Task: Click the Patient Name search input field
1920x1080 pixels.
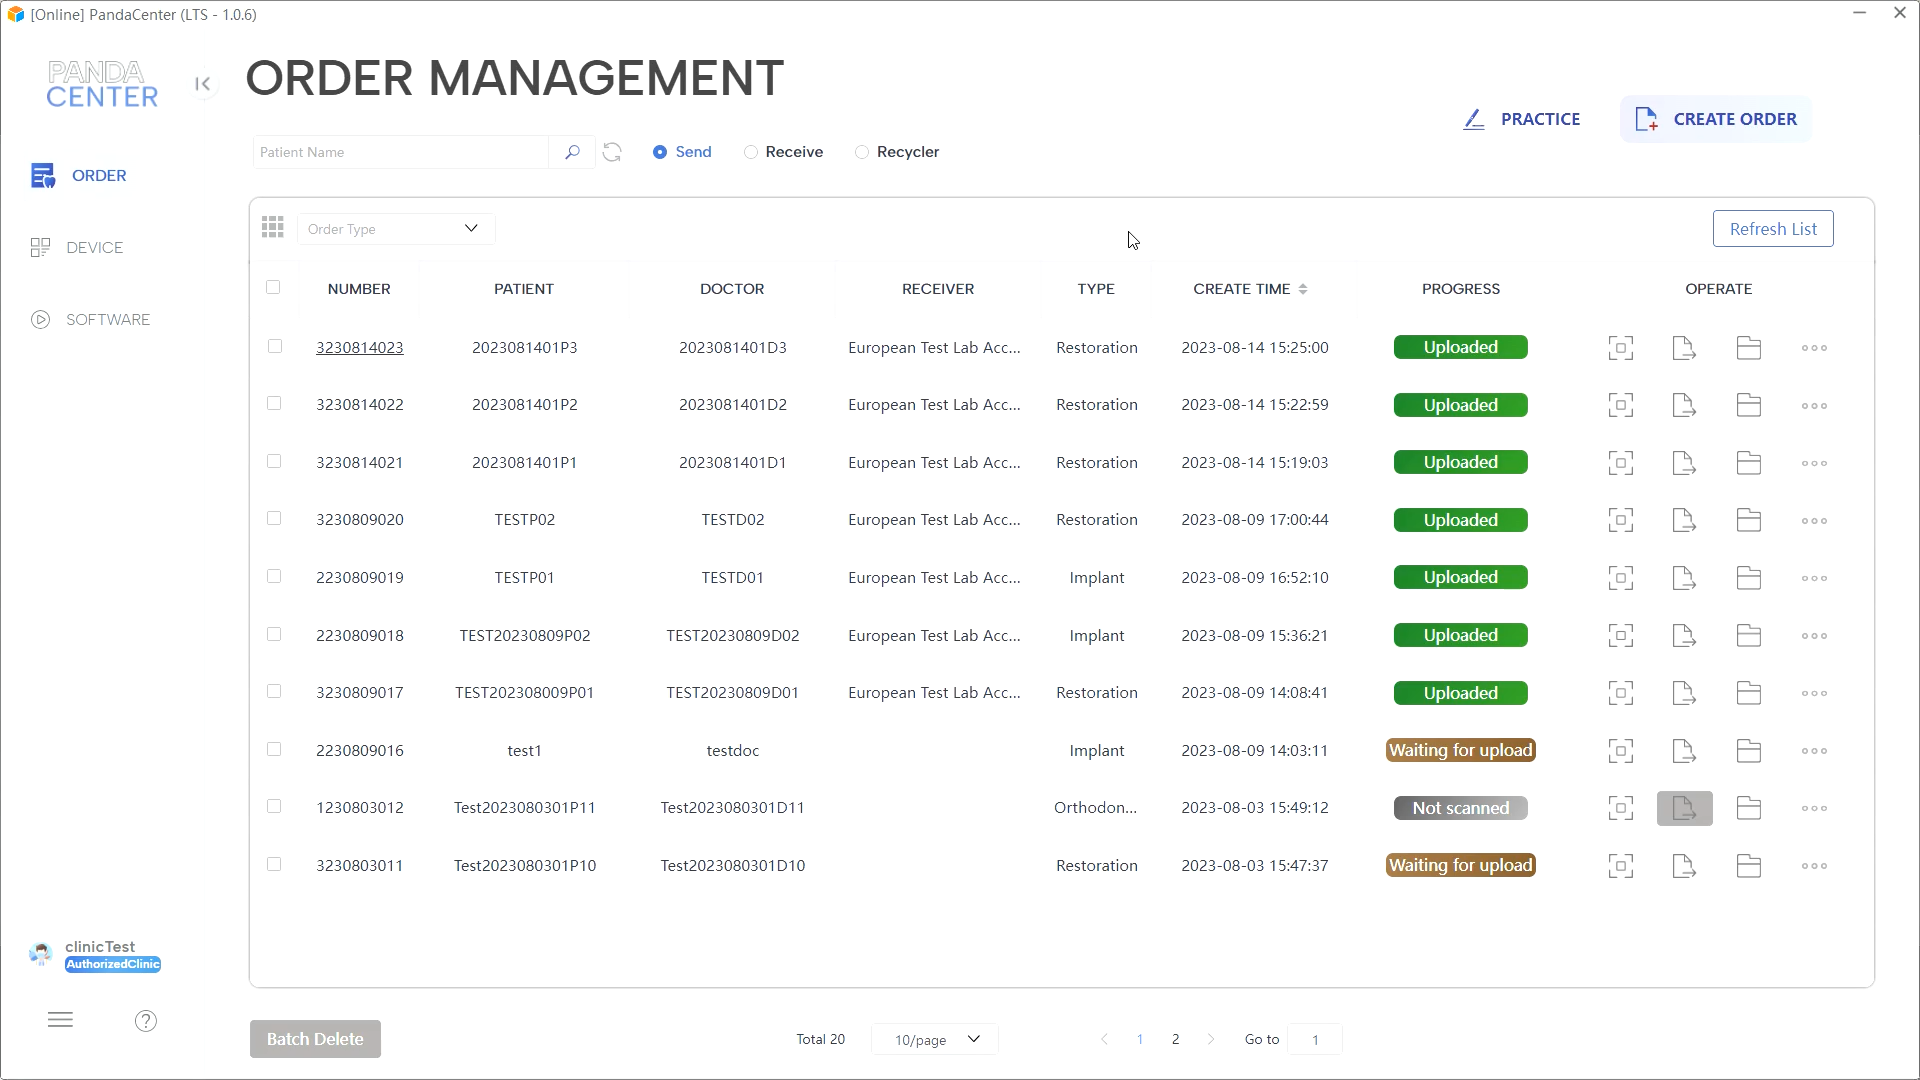Action: [x=400, y=152]
